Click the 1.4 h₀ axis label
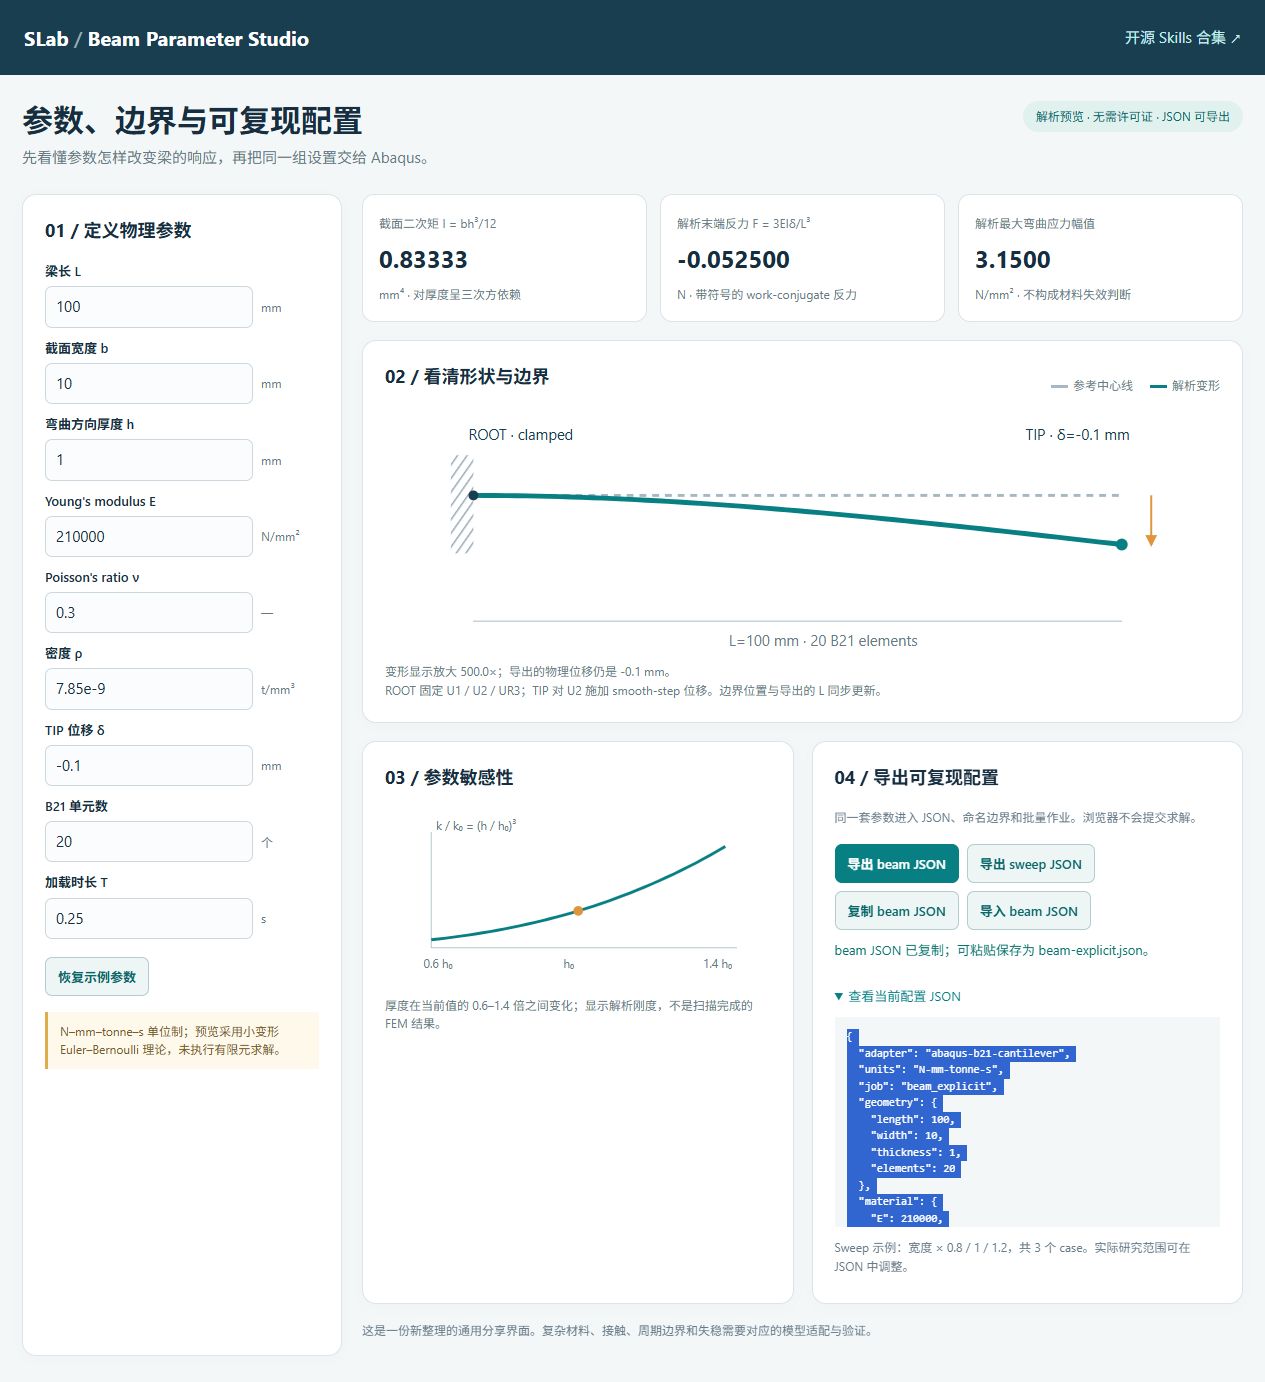 tap(717, 964)
